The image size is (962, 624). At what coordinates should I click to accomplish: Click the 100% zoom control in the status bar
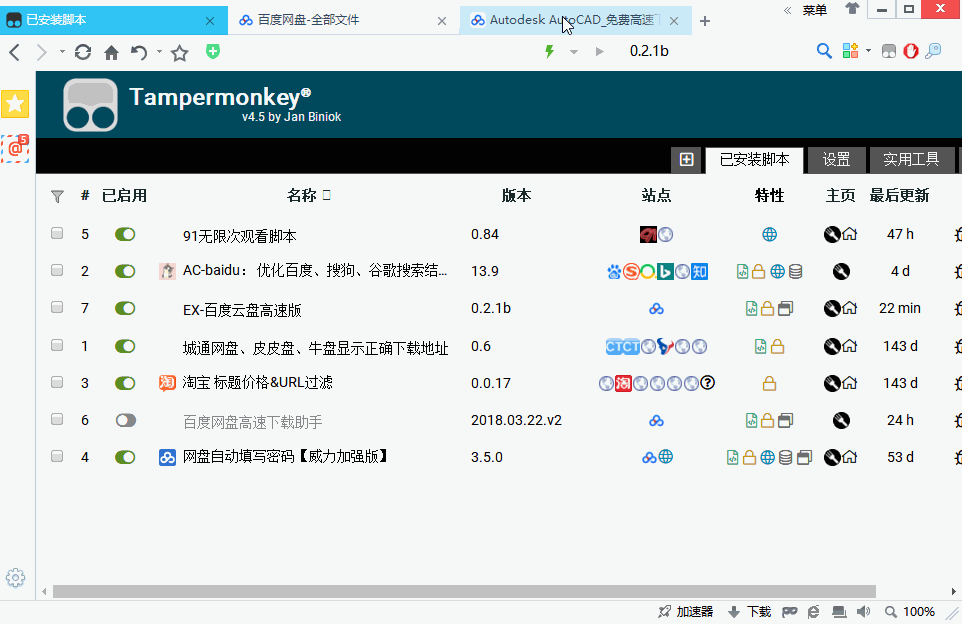click(x=917, y=611)
